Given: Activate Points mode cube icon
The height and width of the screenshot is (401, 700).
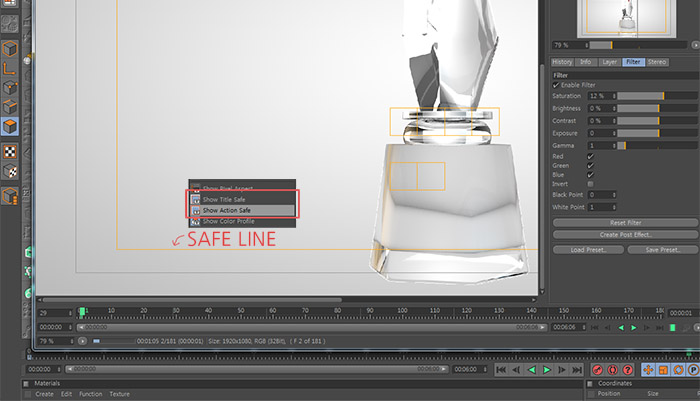Looking at the screenshot, I should 9,88.
